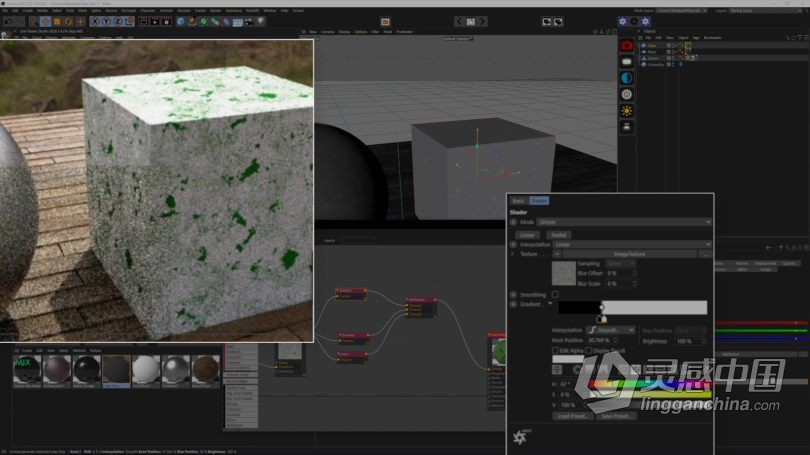810x455 pixels.
Task: Open the Mode dropdown set to Simple
Action: 624,222
